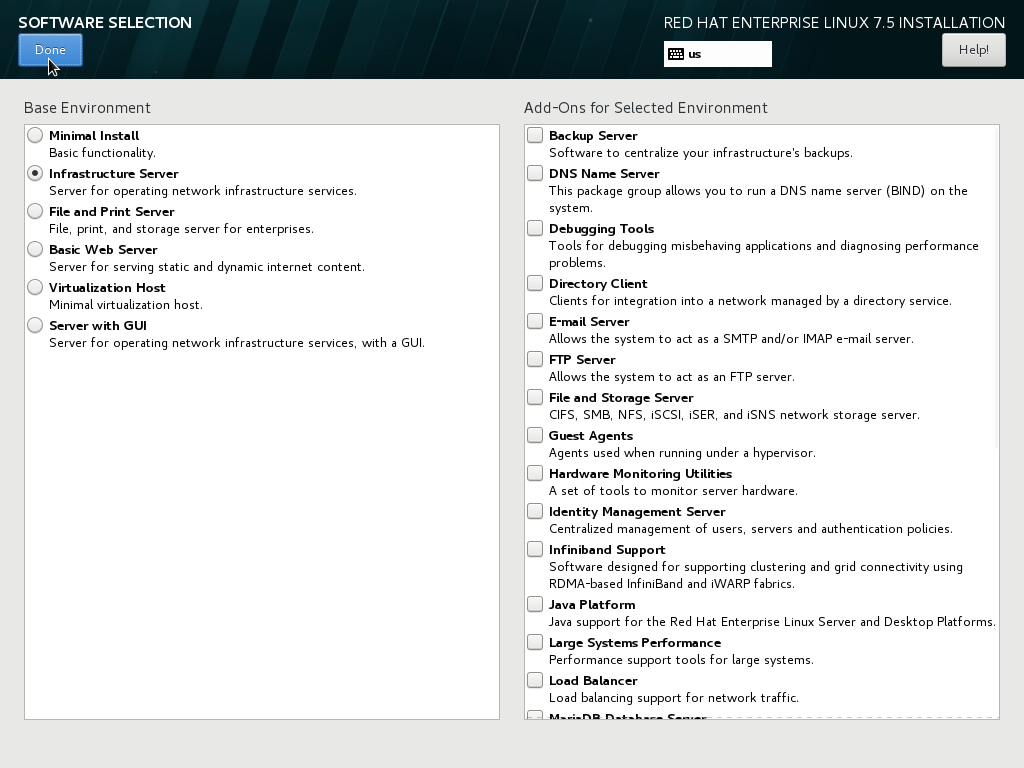
Task: Click the add-ons list vertical scrollbar
Action: [x=997, y=287]
